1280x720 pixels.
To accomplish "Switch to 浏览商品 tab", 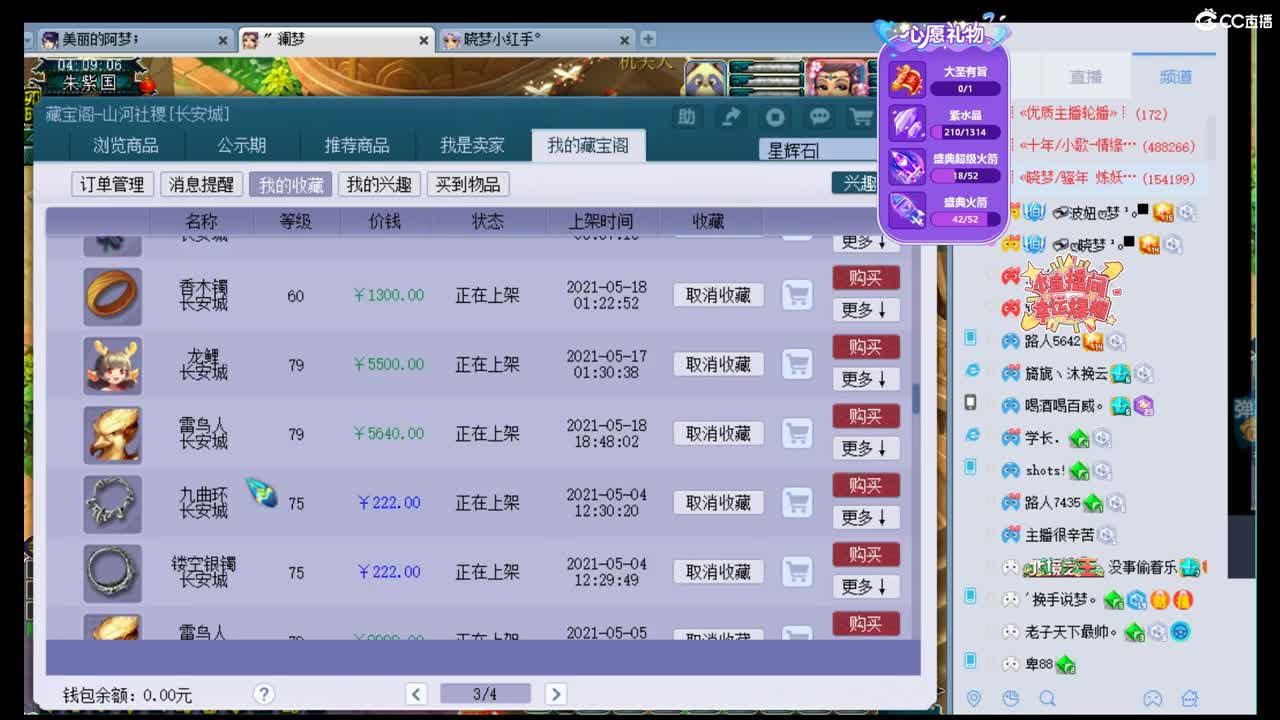I will [x=126, y=145].
